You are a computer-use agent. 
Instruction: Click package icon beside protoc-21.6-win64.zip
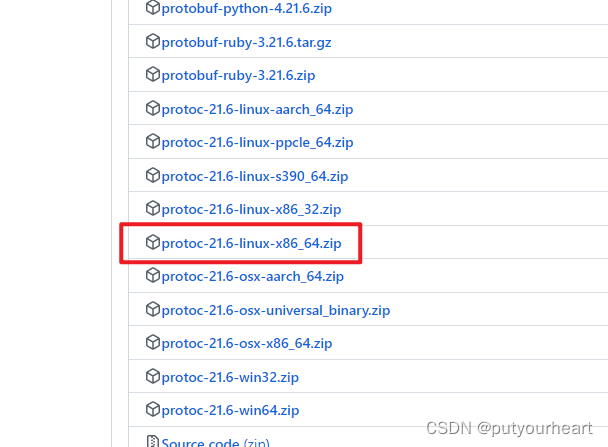[153, 409]
